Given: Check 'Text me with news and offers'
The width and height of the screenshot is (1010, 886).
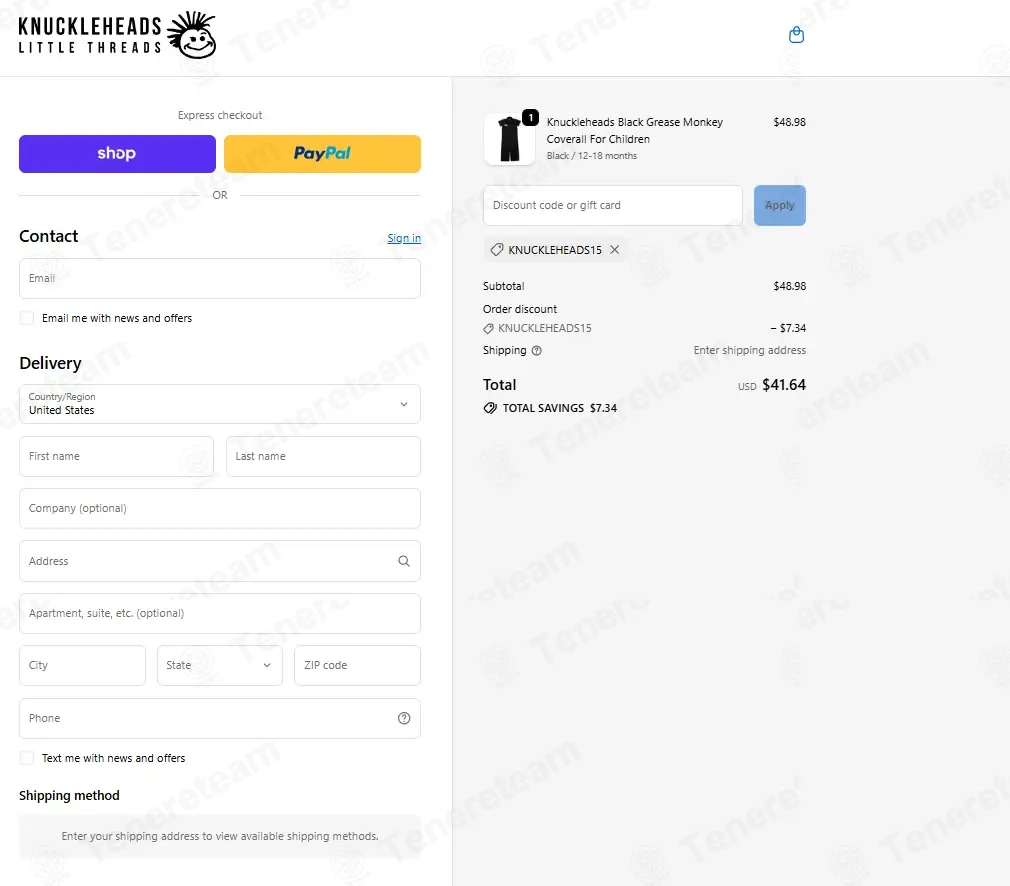Looking at the screenshot, I should (26, 758).
